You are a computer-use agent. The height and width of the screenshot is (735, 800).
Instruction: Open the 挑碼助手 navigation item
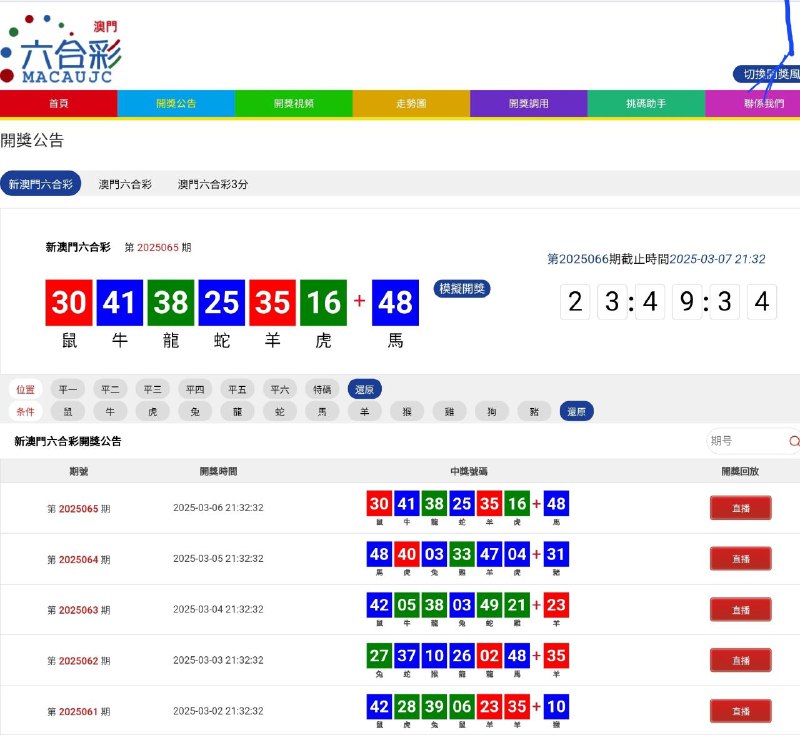click(x=646, y=104)
